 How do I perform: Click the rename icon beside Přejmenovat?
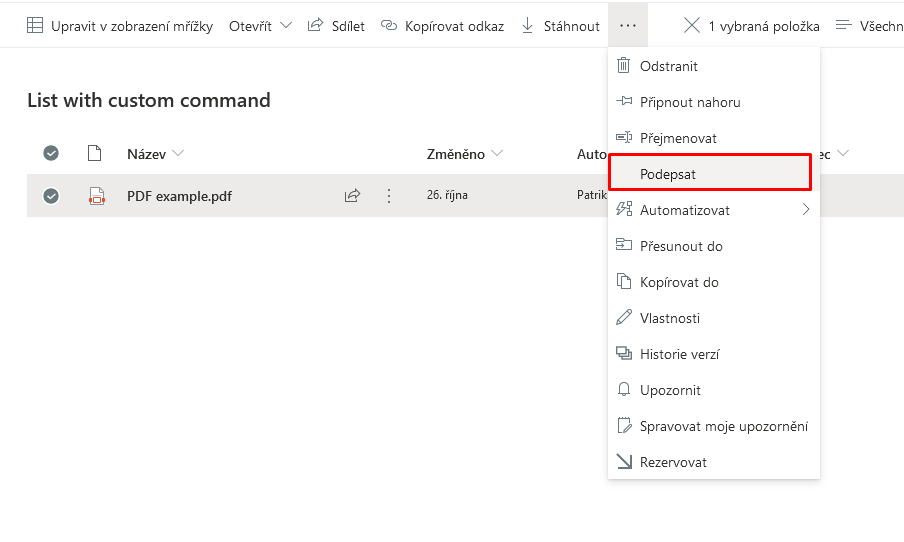pos(624,137)
